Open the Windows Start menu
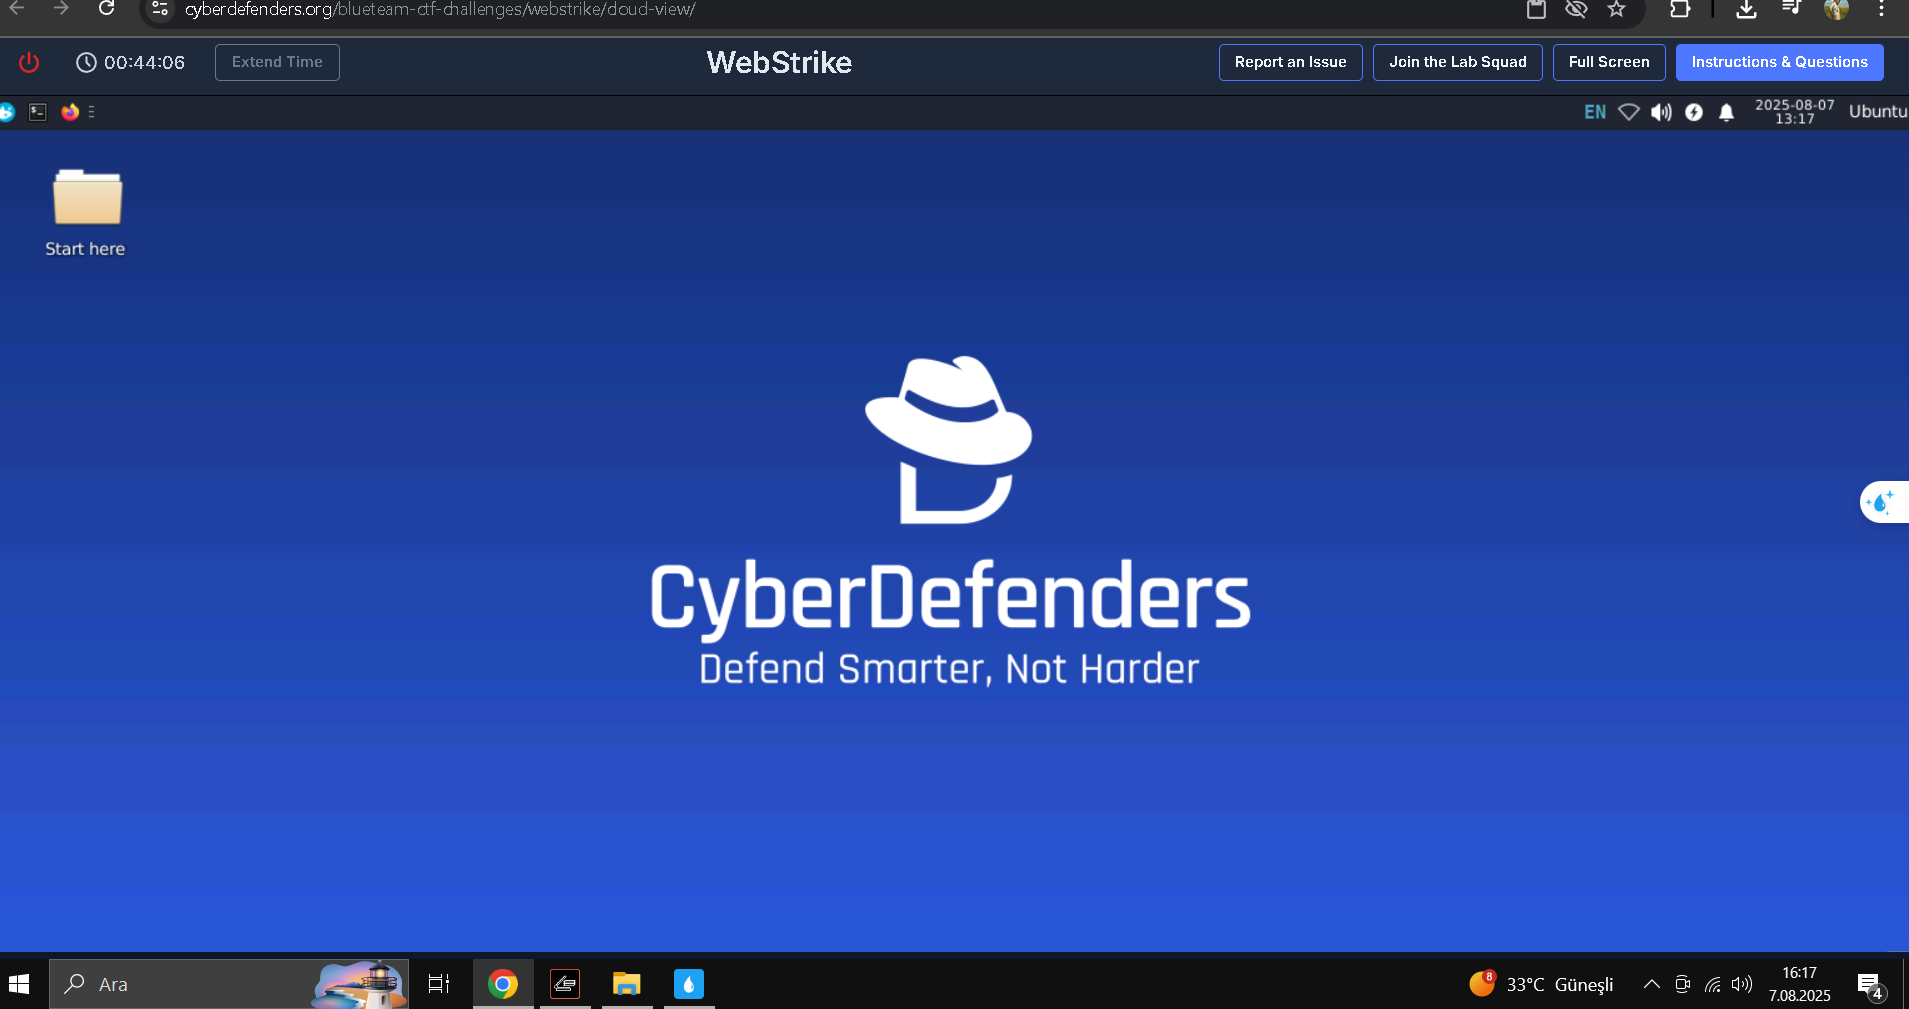 point(19,984)
